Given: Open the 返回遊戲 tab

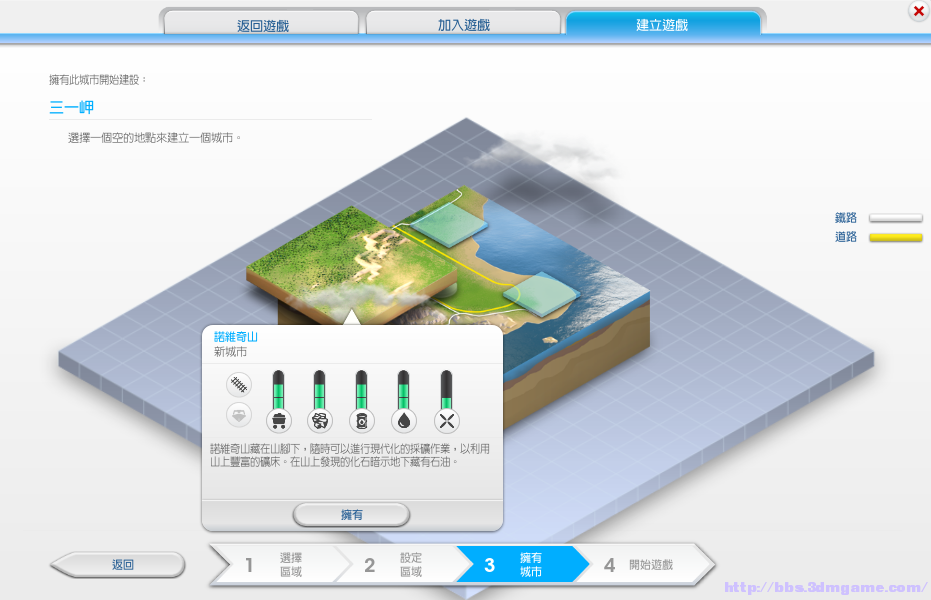Looking at the screenshot, I should click(x=262, y=24).
